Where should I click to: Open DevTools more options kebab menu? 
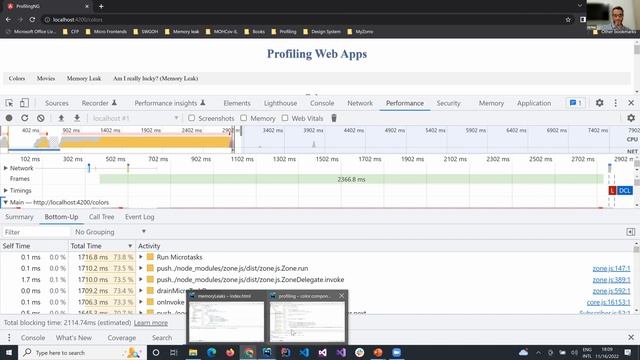pos(616,103)
